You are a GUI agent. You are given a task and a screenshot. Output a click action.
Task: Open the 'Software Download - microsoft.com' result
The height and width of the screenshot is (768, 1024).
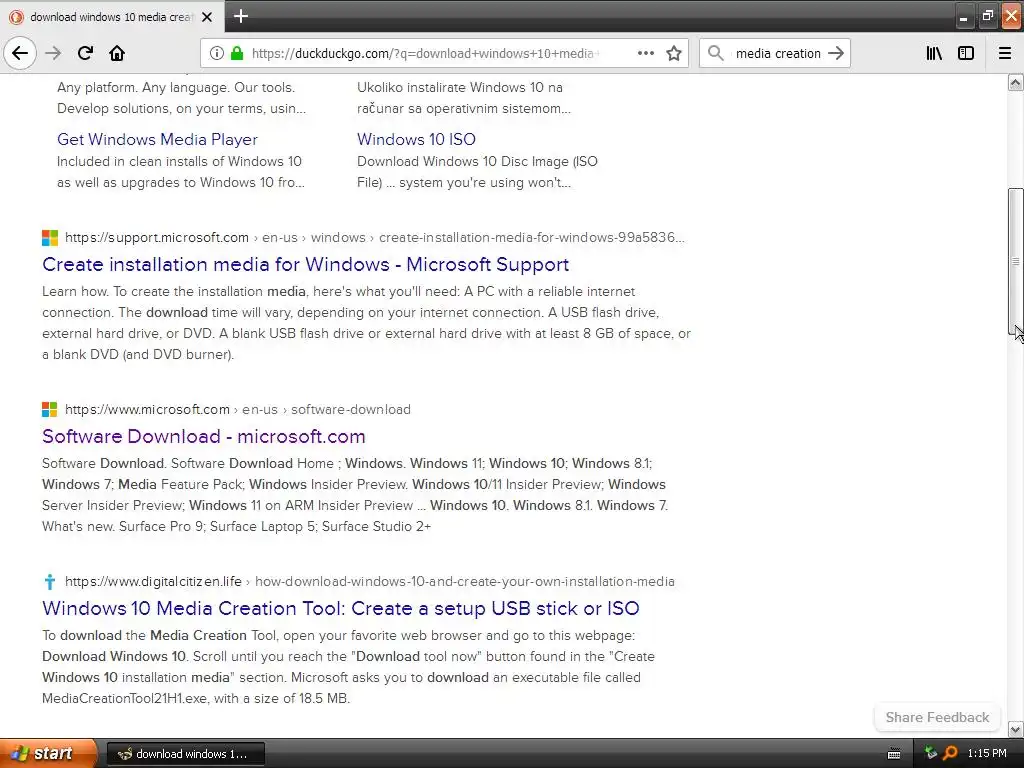pyautogui.click(x=203, y=436)
